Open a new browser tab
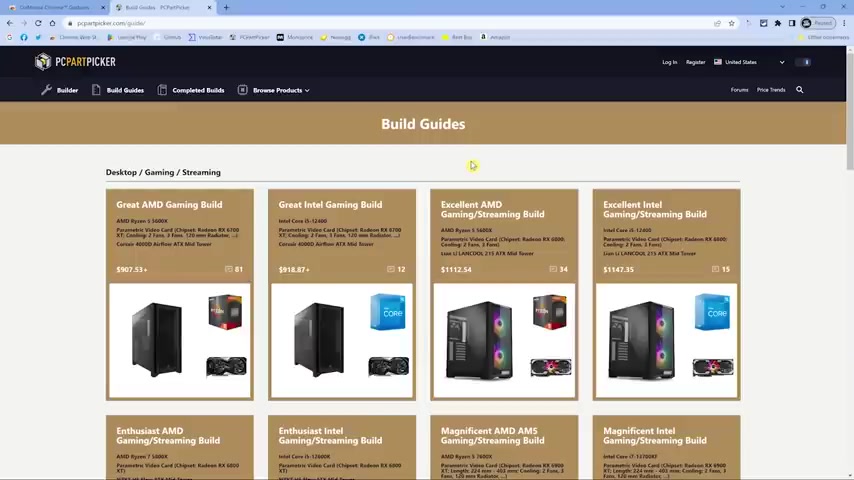The width and height of the screenshot is (854, 480). [226, 8]
